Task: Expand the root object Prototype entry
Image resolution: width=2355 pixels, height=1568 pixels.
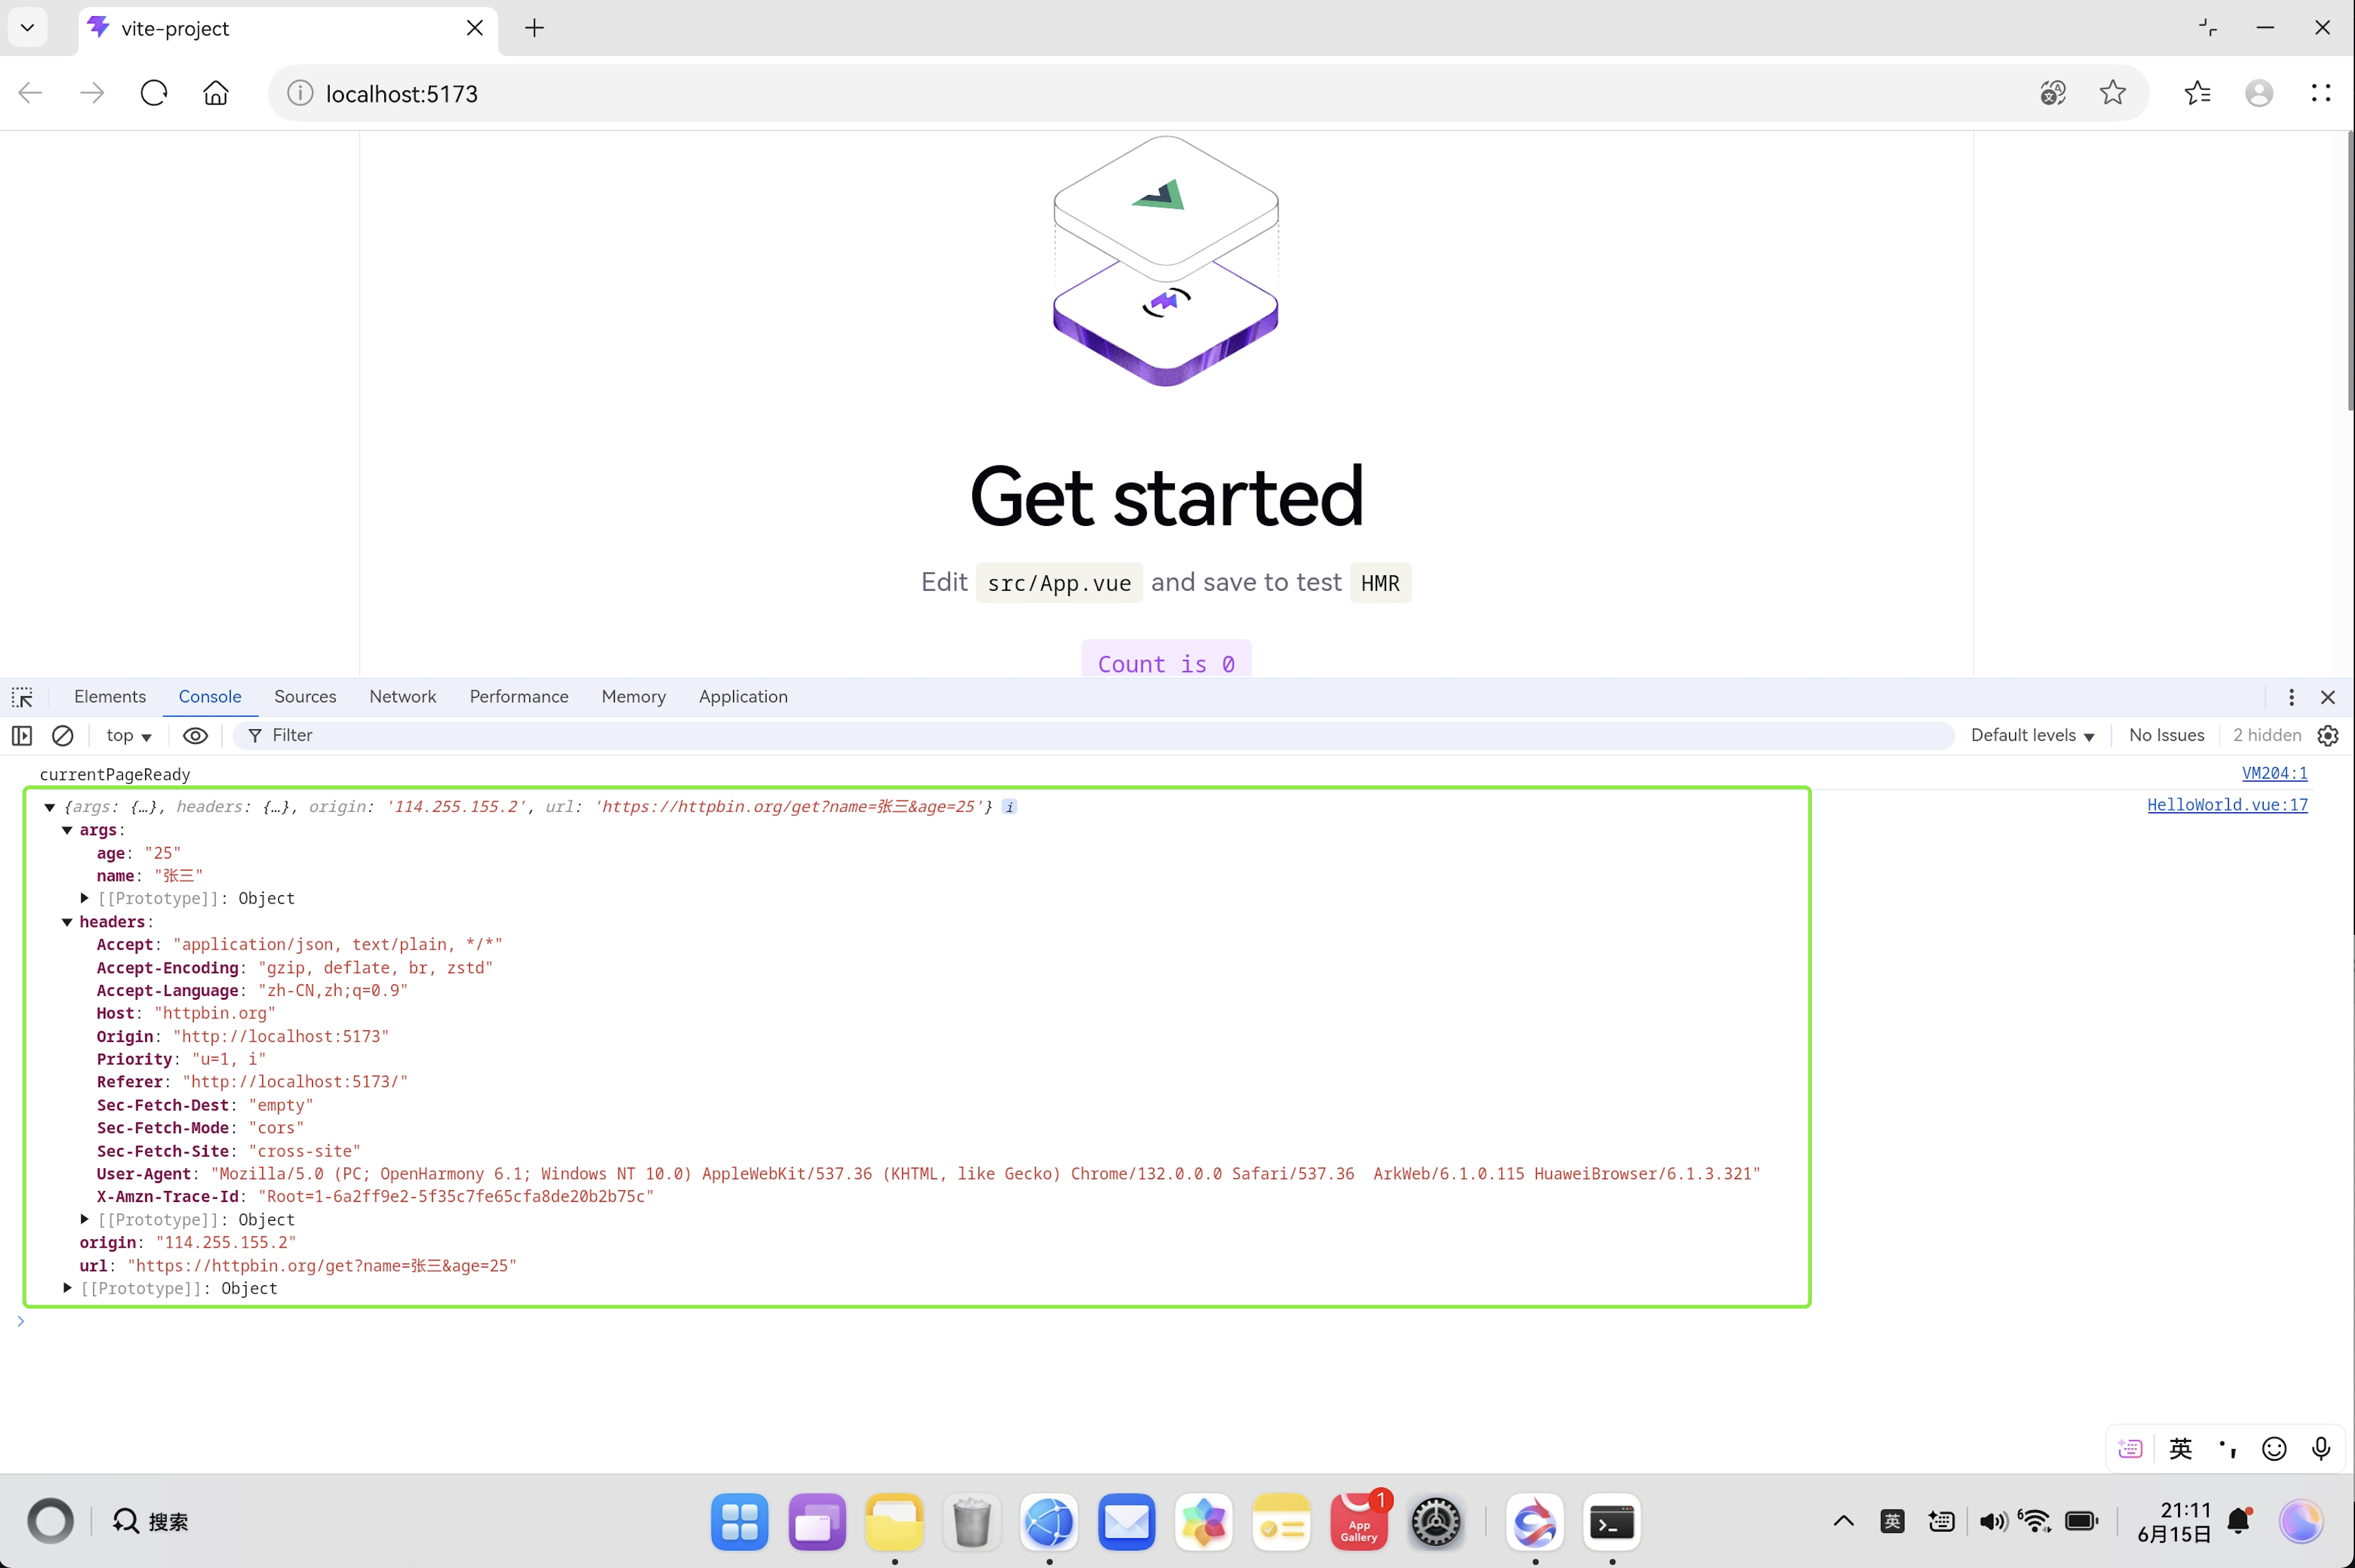Action: tap(67, 1288)
